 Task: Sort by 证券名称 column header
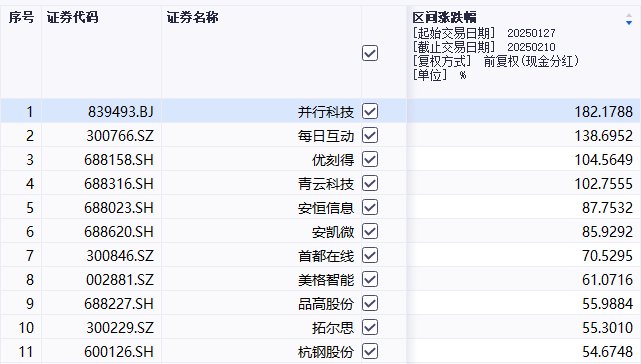coord(192,17)
